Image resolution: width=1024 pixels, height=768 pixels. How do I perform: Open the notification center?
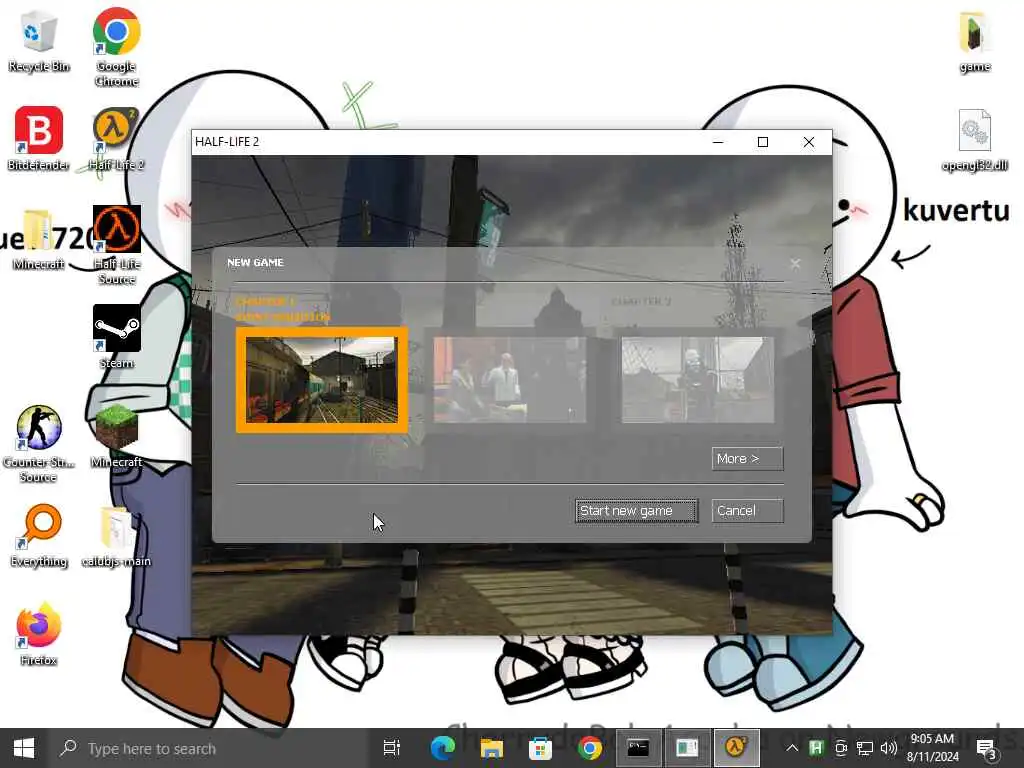coord(986,748)
